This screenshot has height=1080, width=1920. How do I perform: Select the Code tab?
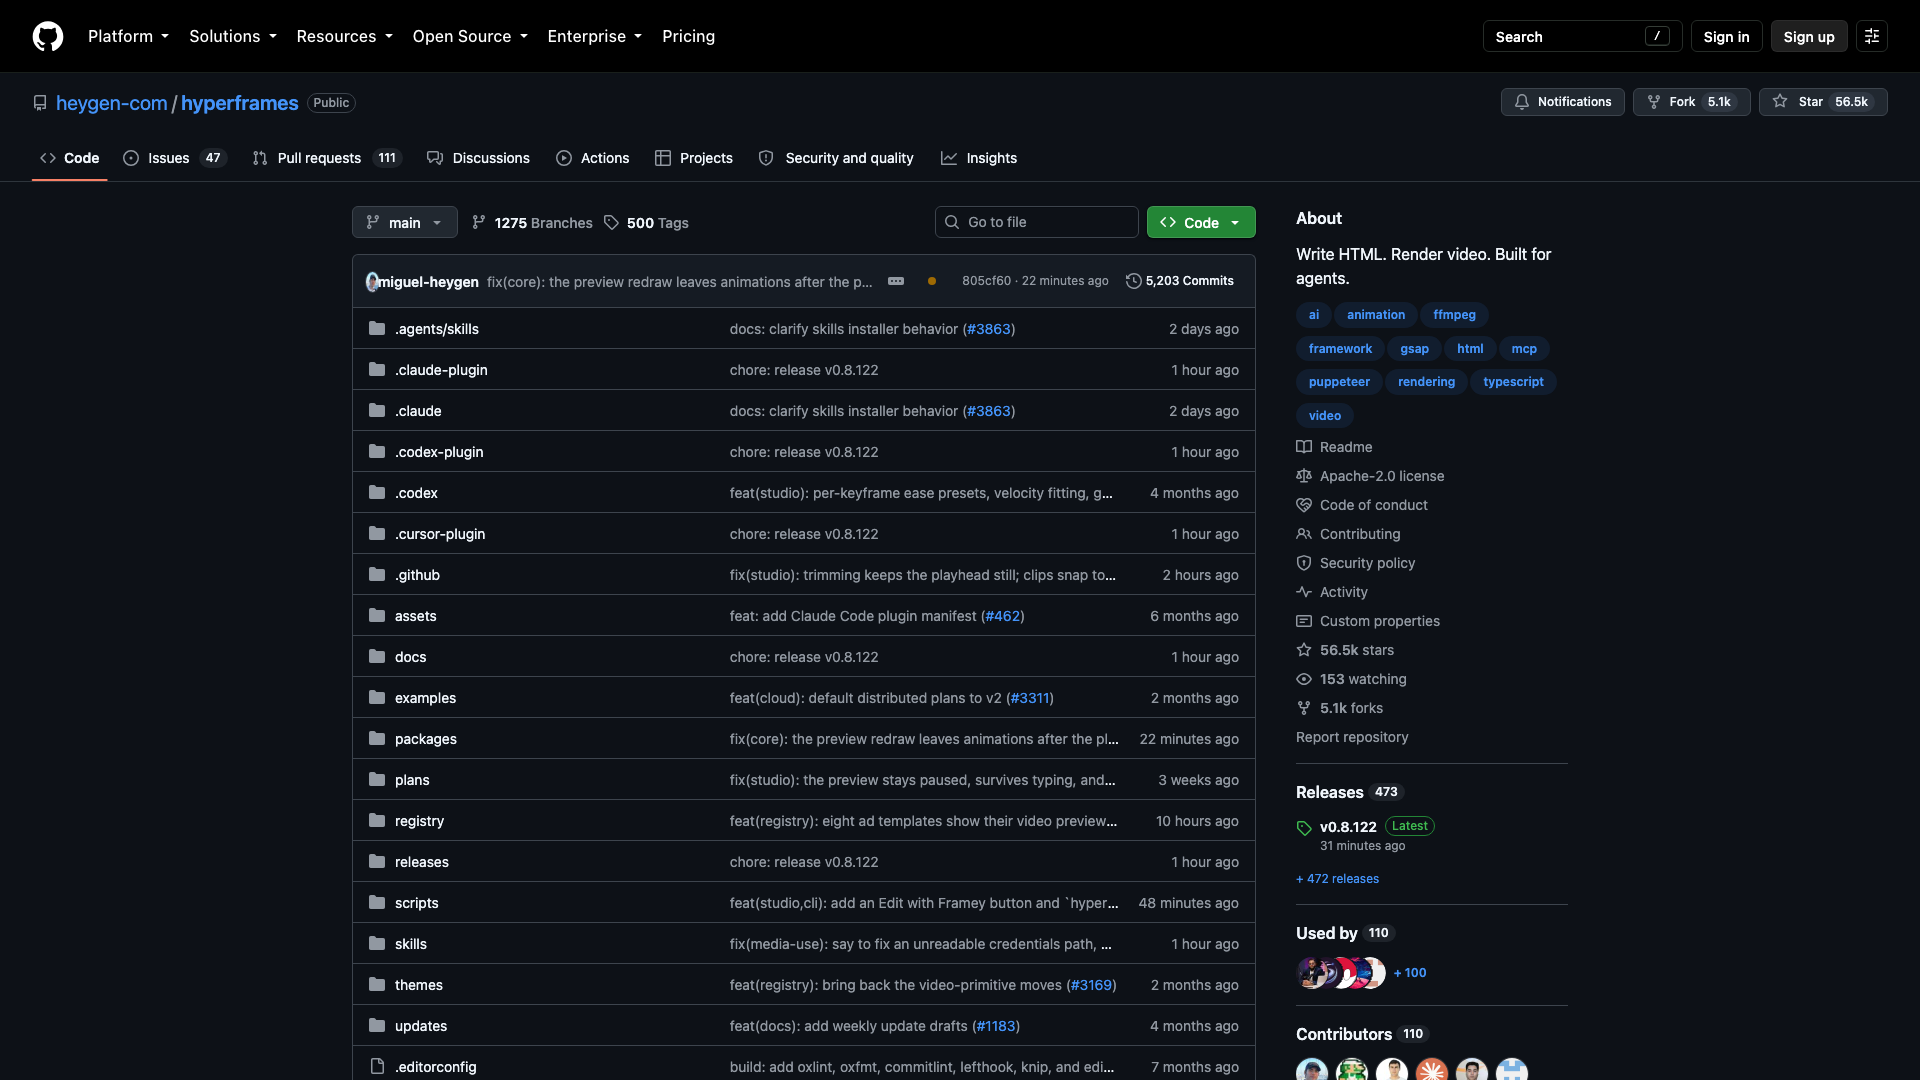tap(70, 158)
